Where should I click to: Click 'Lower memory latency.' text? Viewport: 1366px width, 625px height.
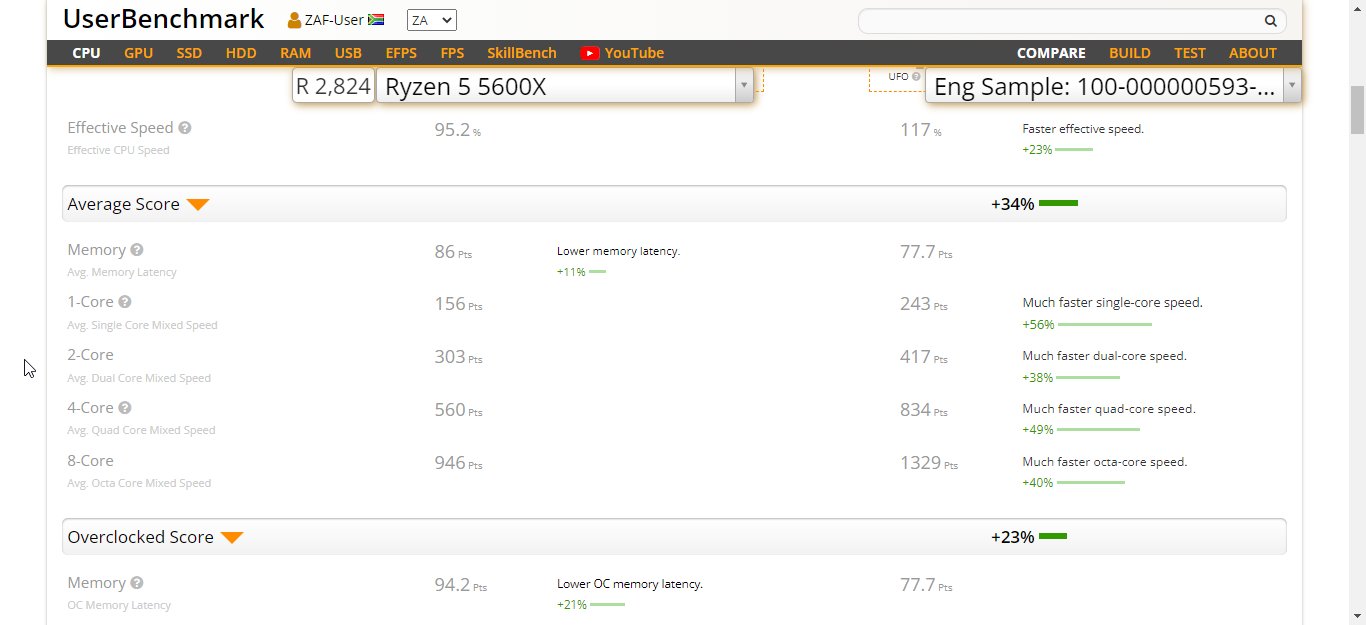click(x=618, y=251)
